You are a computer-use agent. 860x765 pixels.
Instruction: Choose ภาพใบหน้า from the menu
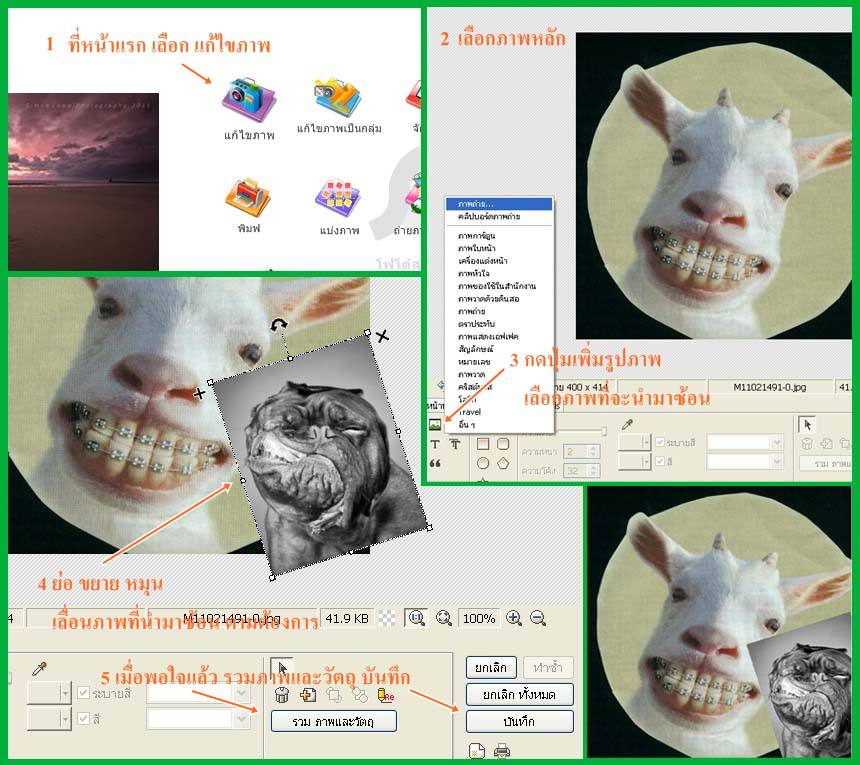499,248
